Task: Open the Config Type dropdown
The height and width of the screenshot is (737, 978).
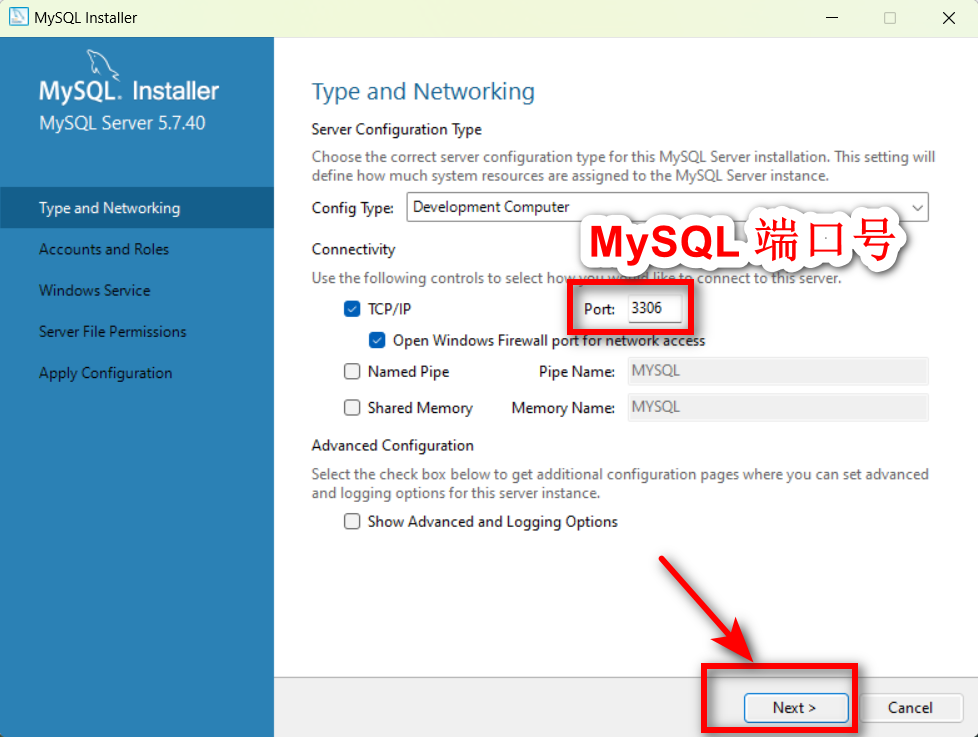Action: (667, 207)
